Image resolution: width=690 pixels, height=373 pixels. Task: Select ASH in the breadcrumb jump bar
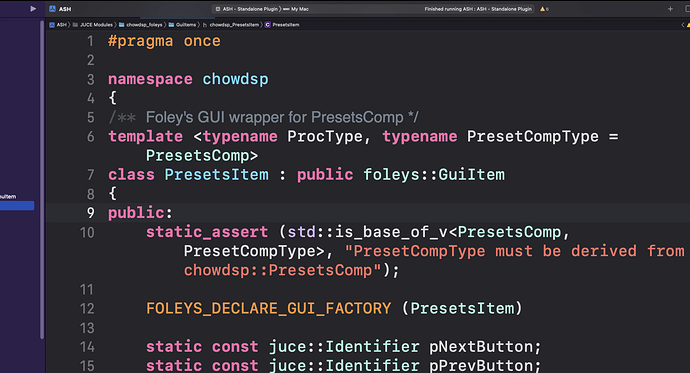coord(58,25)
